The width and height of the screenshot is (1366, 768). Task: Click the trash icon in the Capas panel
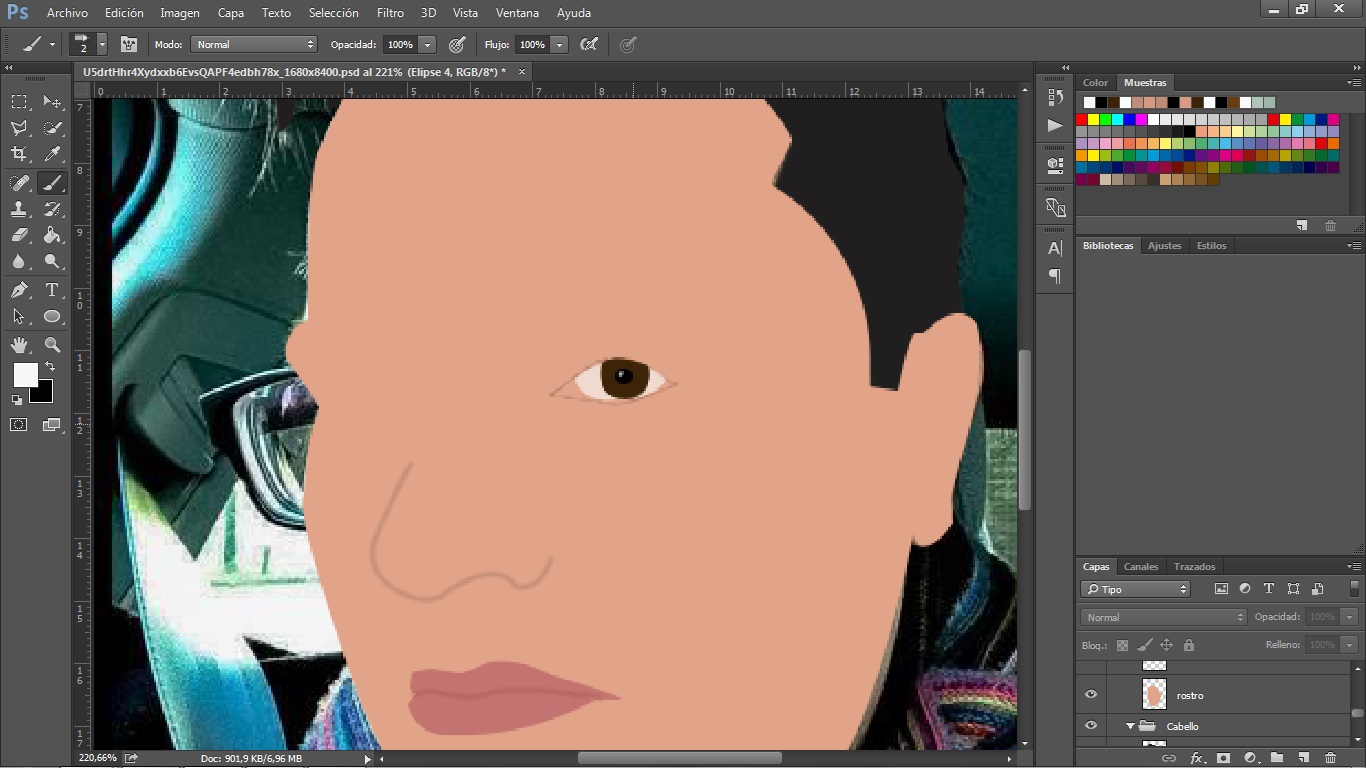pos(1330,758)
